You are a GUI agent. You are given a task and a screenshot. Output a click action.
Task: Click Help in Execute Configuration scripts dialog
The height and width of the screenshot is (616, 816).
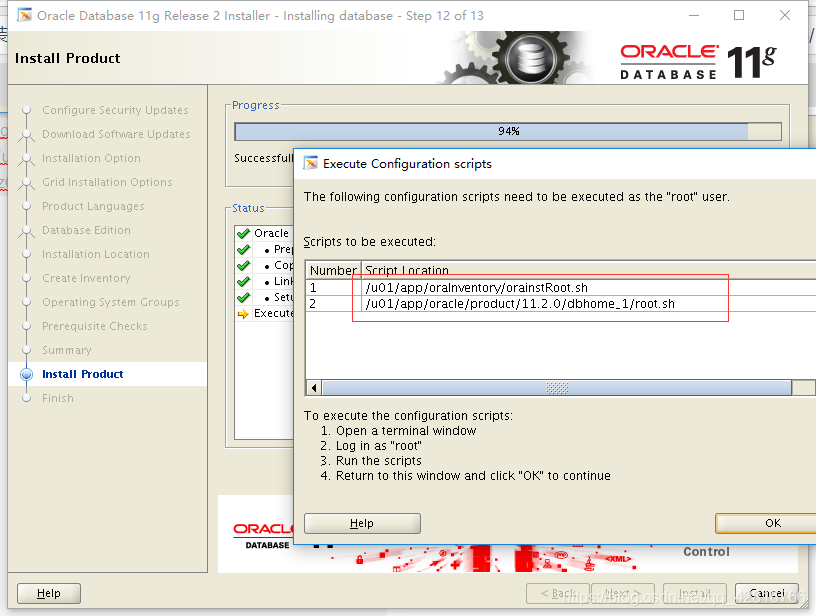tap(362, 523)
